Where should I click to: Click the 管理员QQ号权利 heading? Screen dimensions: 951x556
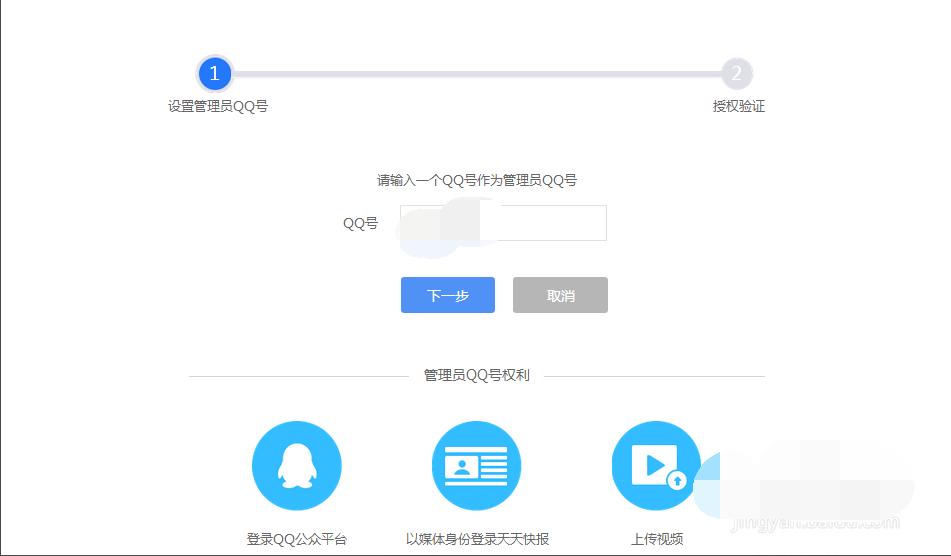477,375
